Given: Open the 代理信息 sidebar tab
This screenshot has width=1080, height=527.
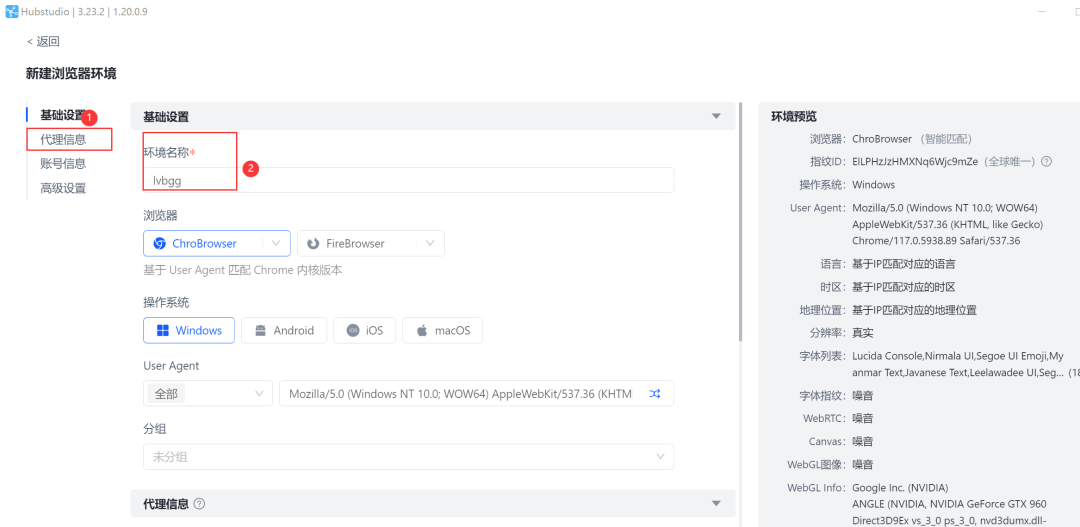Looking at the screenshot, I should coord(63,140).
